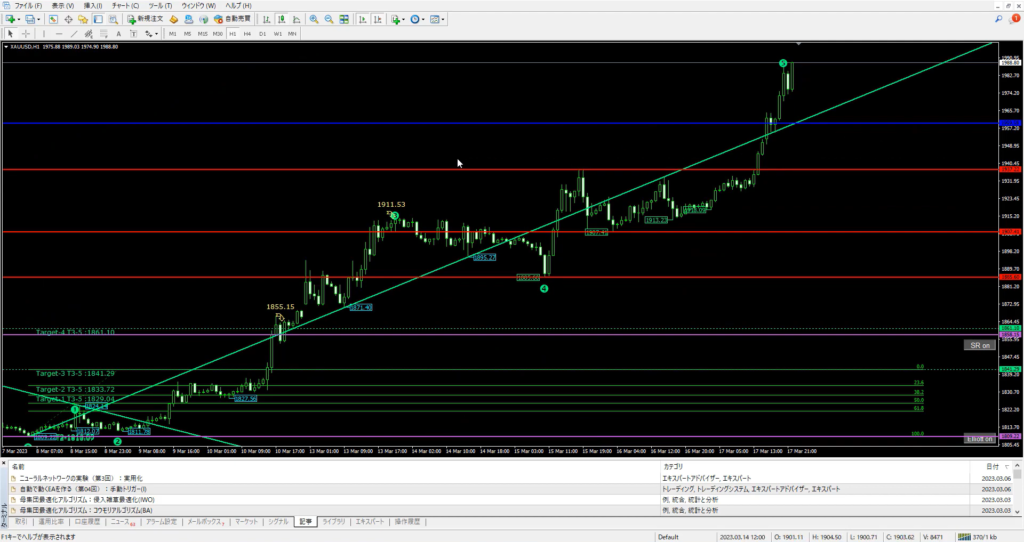Select the H1 timeframe button
The height and width of the screenshot is (542, 1024).
pyautogui.click(x=233, y=33)
